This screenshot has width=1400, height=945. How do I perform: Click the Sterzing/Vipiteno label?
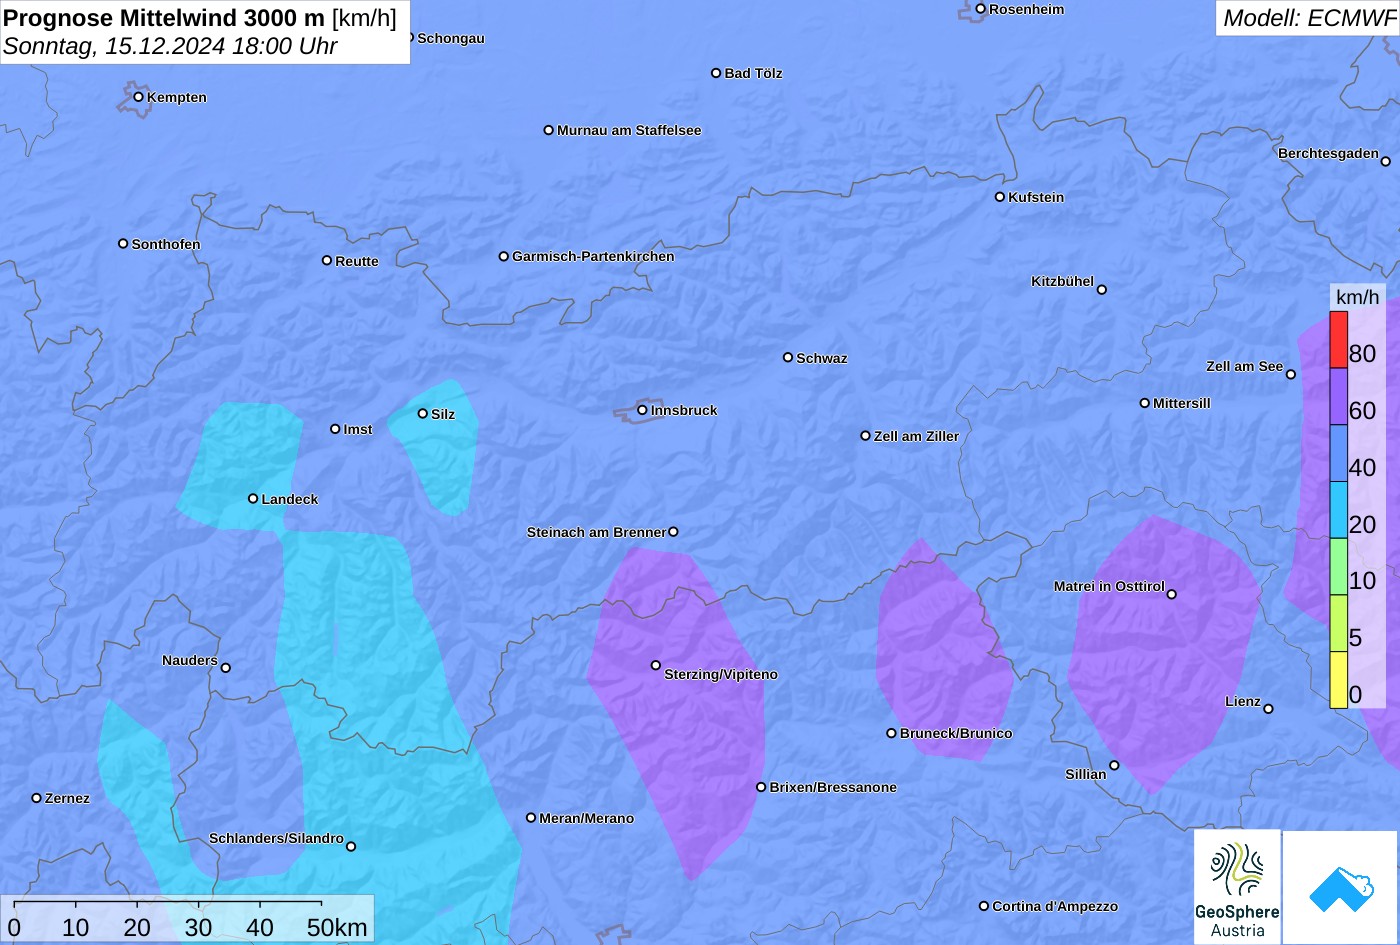tap(721, 674)
